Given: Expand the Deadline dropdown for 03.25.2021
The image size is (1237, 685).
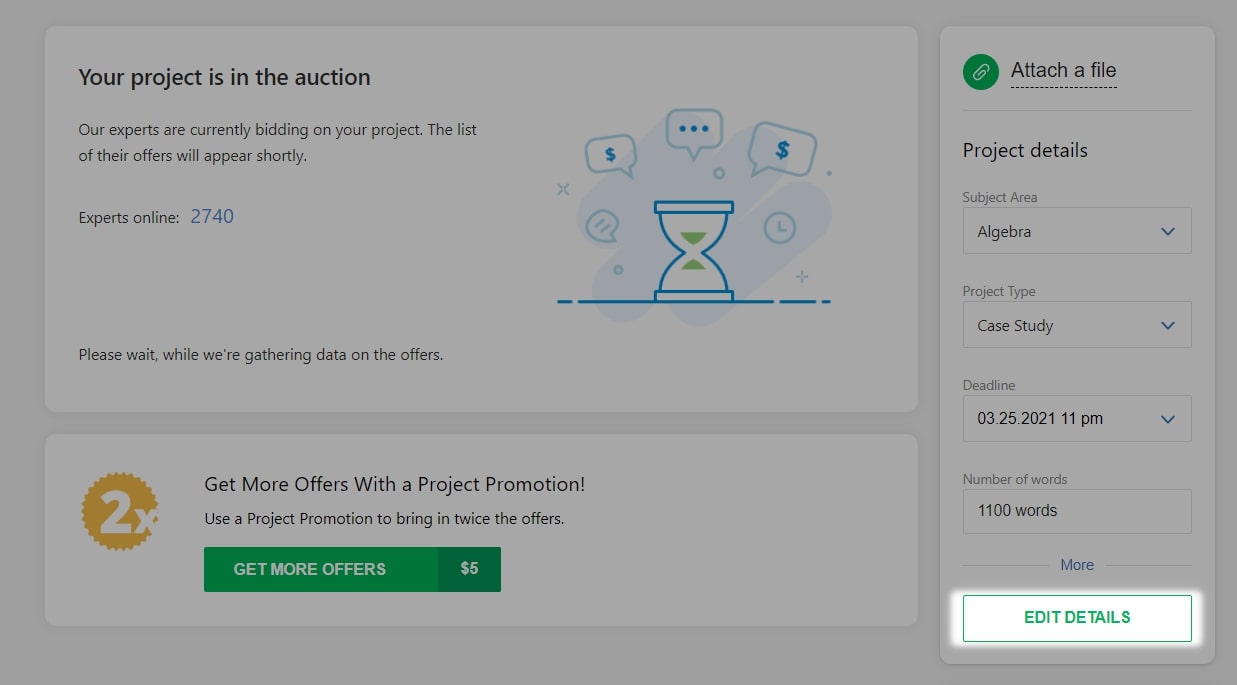Looking at the screenshot, I should point(1077,418).
